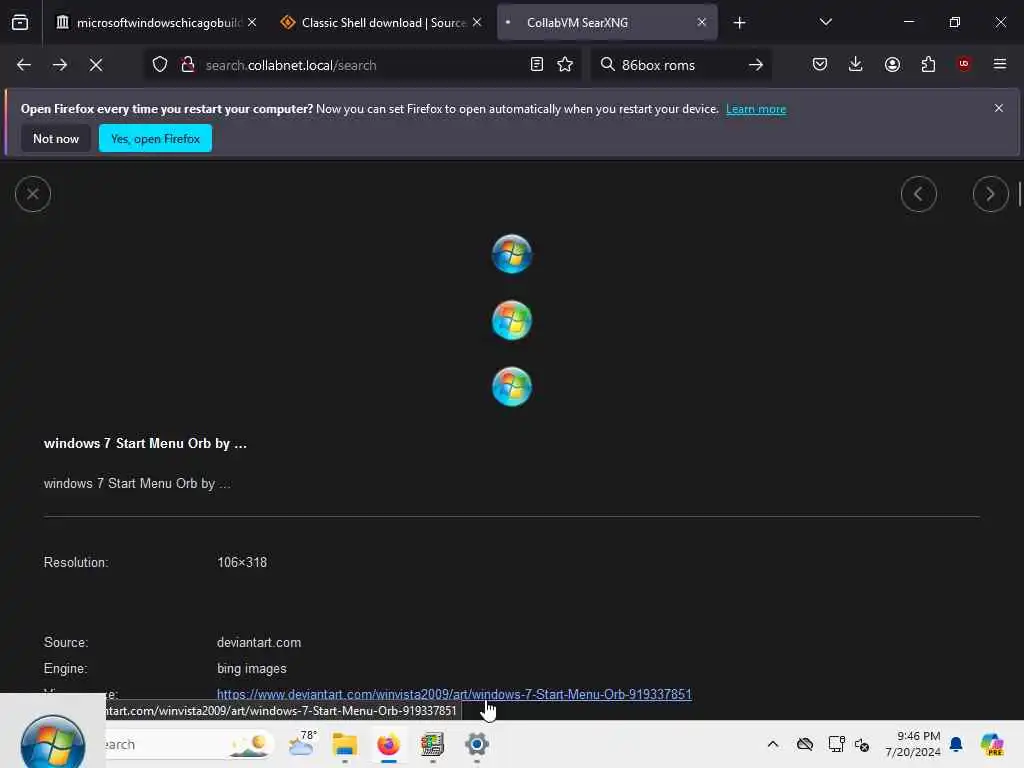The width and height of the screenshot is (1024, 768).
Task: Open Firefox View icon in tab strip
Action: pos(20,23)
